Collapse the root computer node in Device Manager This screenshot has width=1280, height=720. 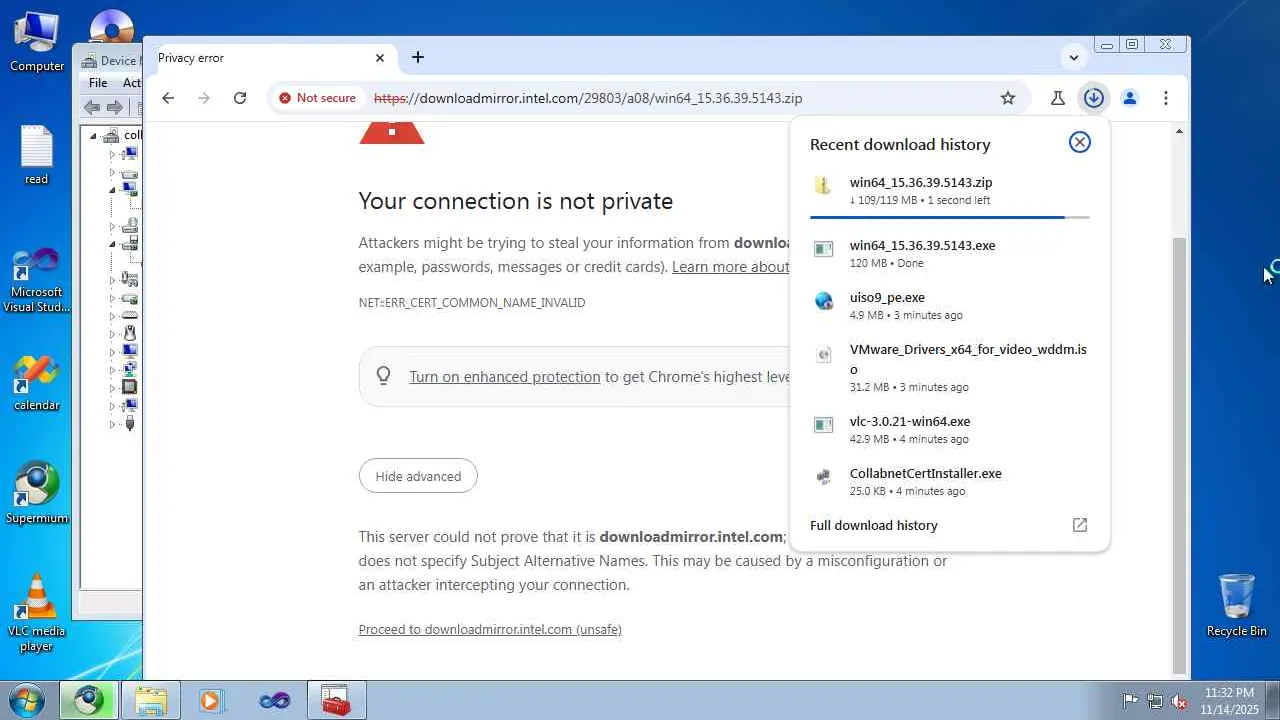point(94,136)
